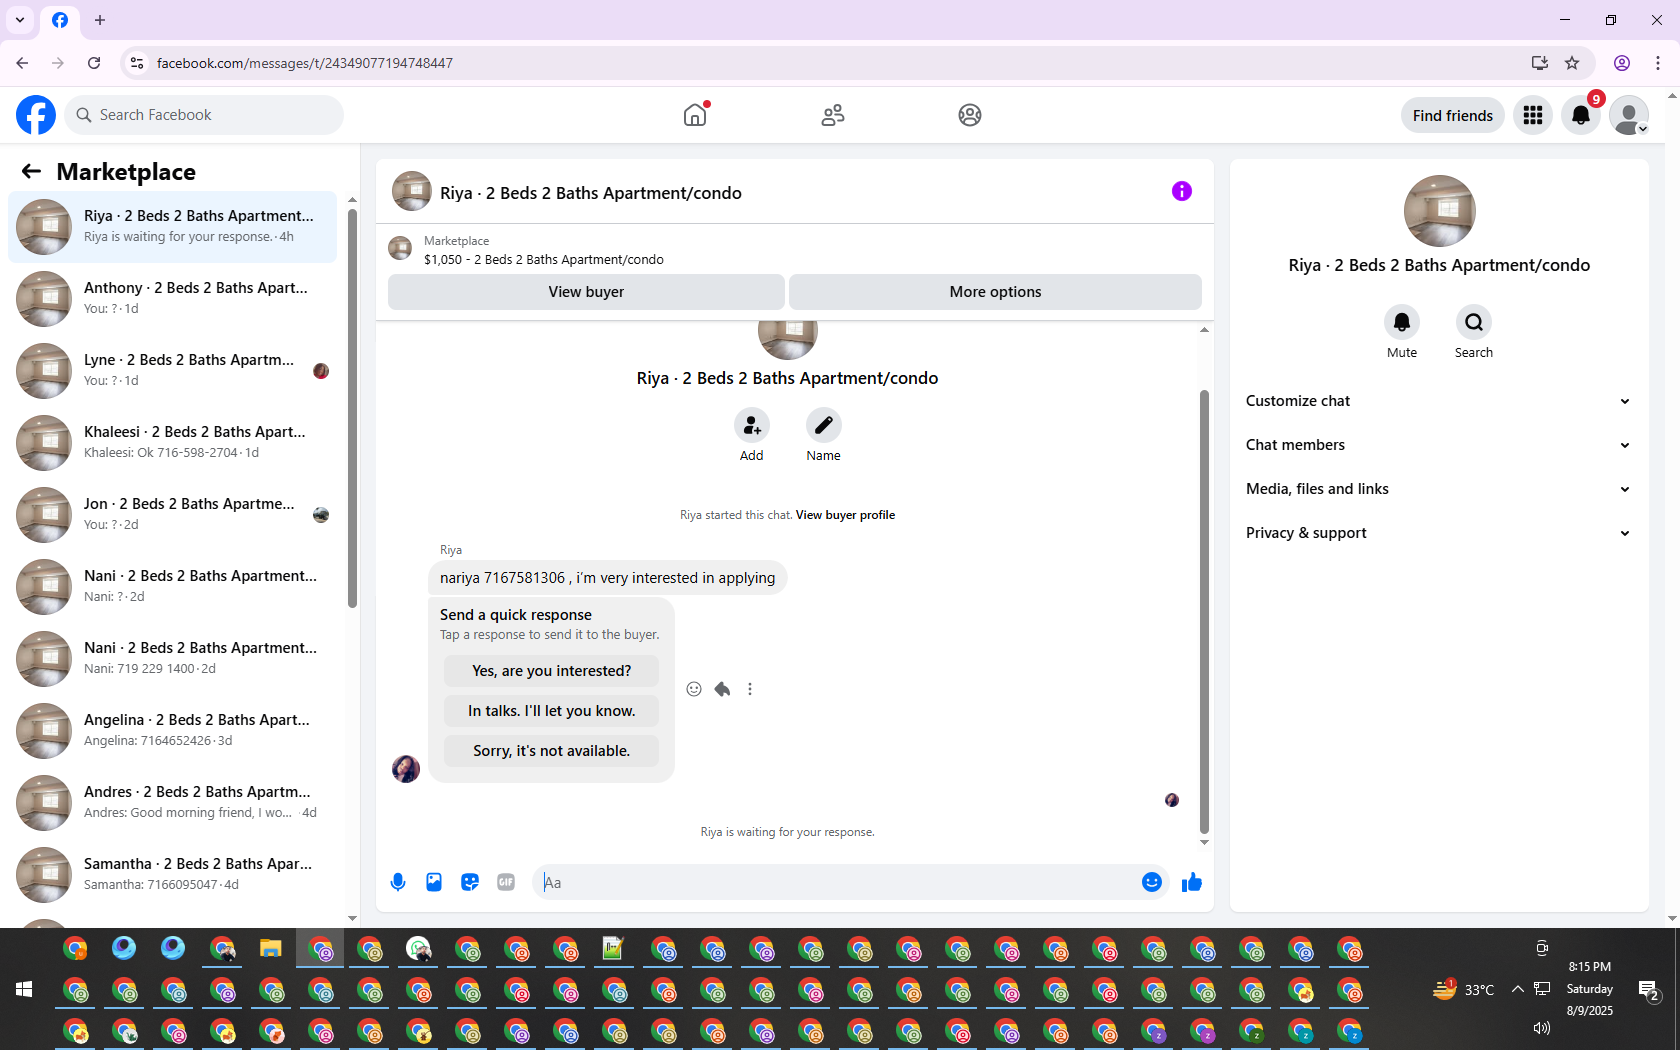Expand Privacy & support section
This screenshot has width=1680, height=1050.
1439,533
